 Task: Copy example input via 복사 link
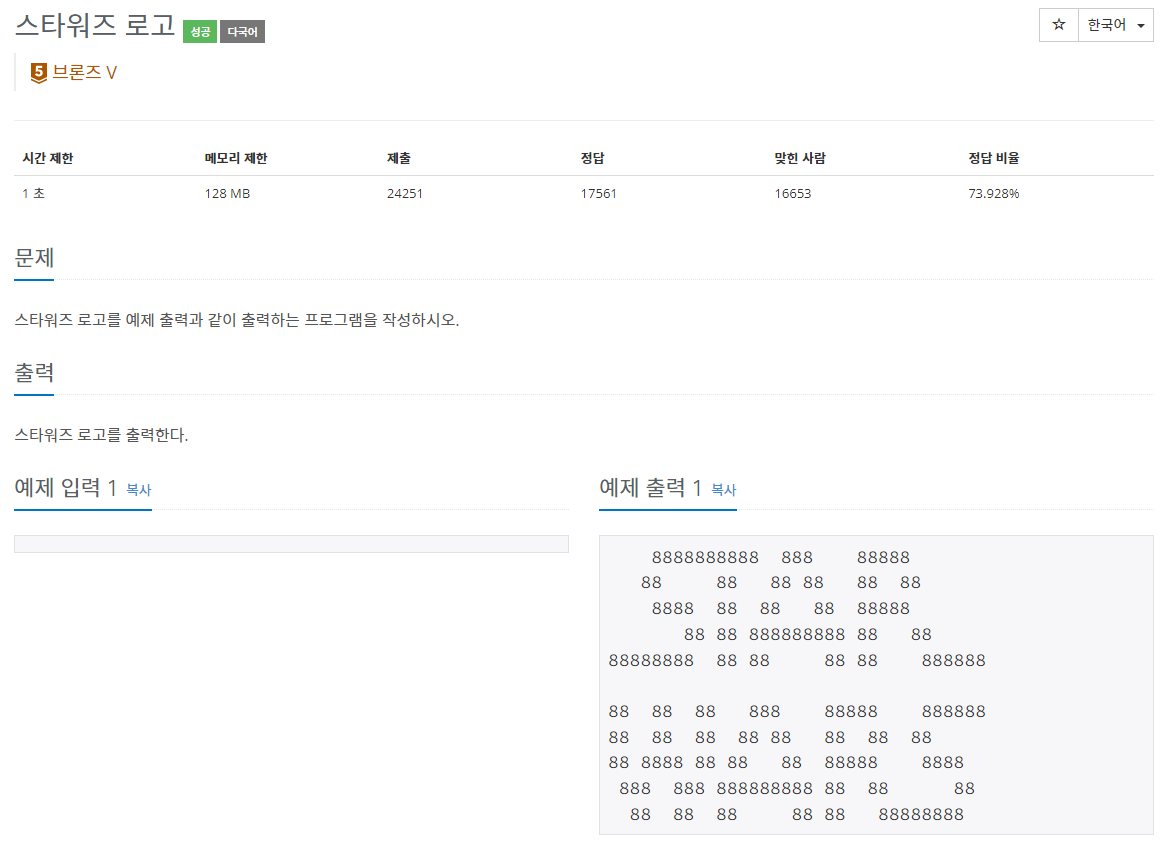138,490
